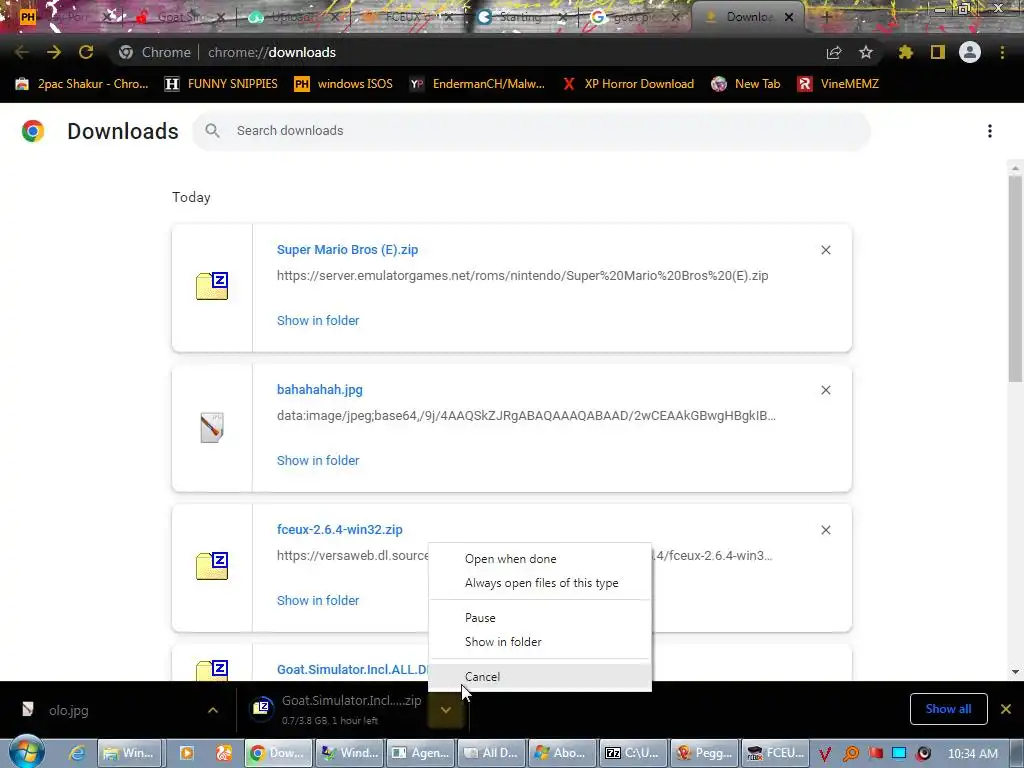Screen dimensions: 1024x768
Task: Open the EndermanCH/Malw... bookmark
Action: 477,84
